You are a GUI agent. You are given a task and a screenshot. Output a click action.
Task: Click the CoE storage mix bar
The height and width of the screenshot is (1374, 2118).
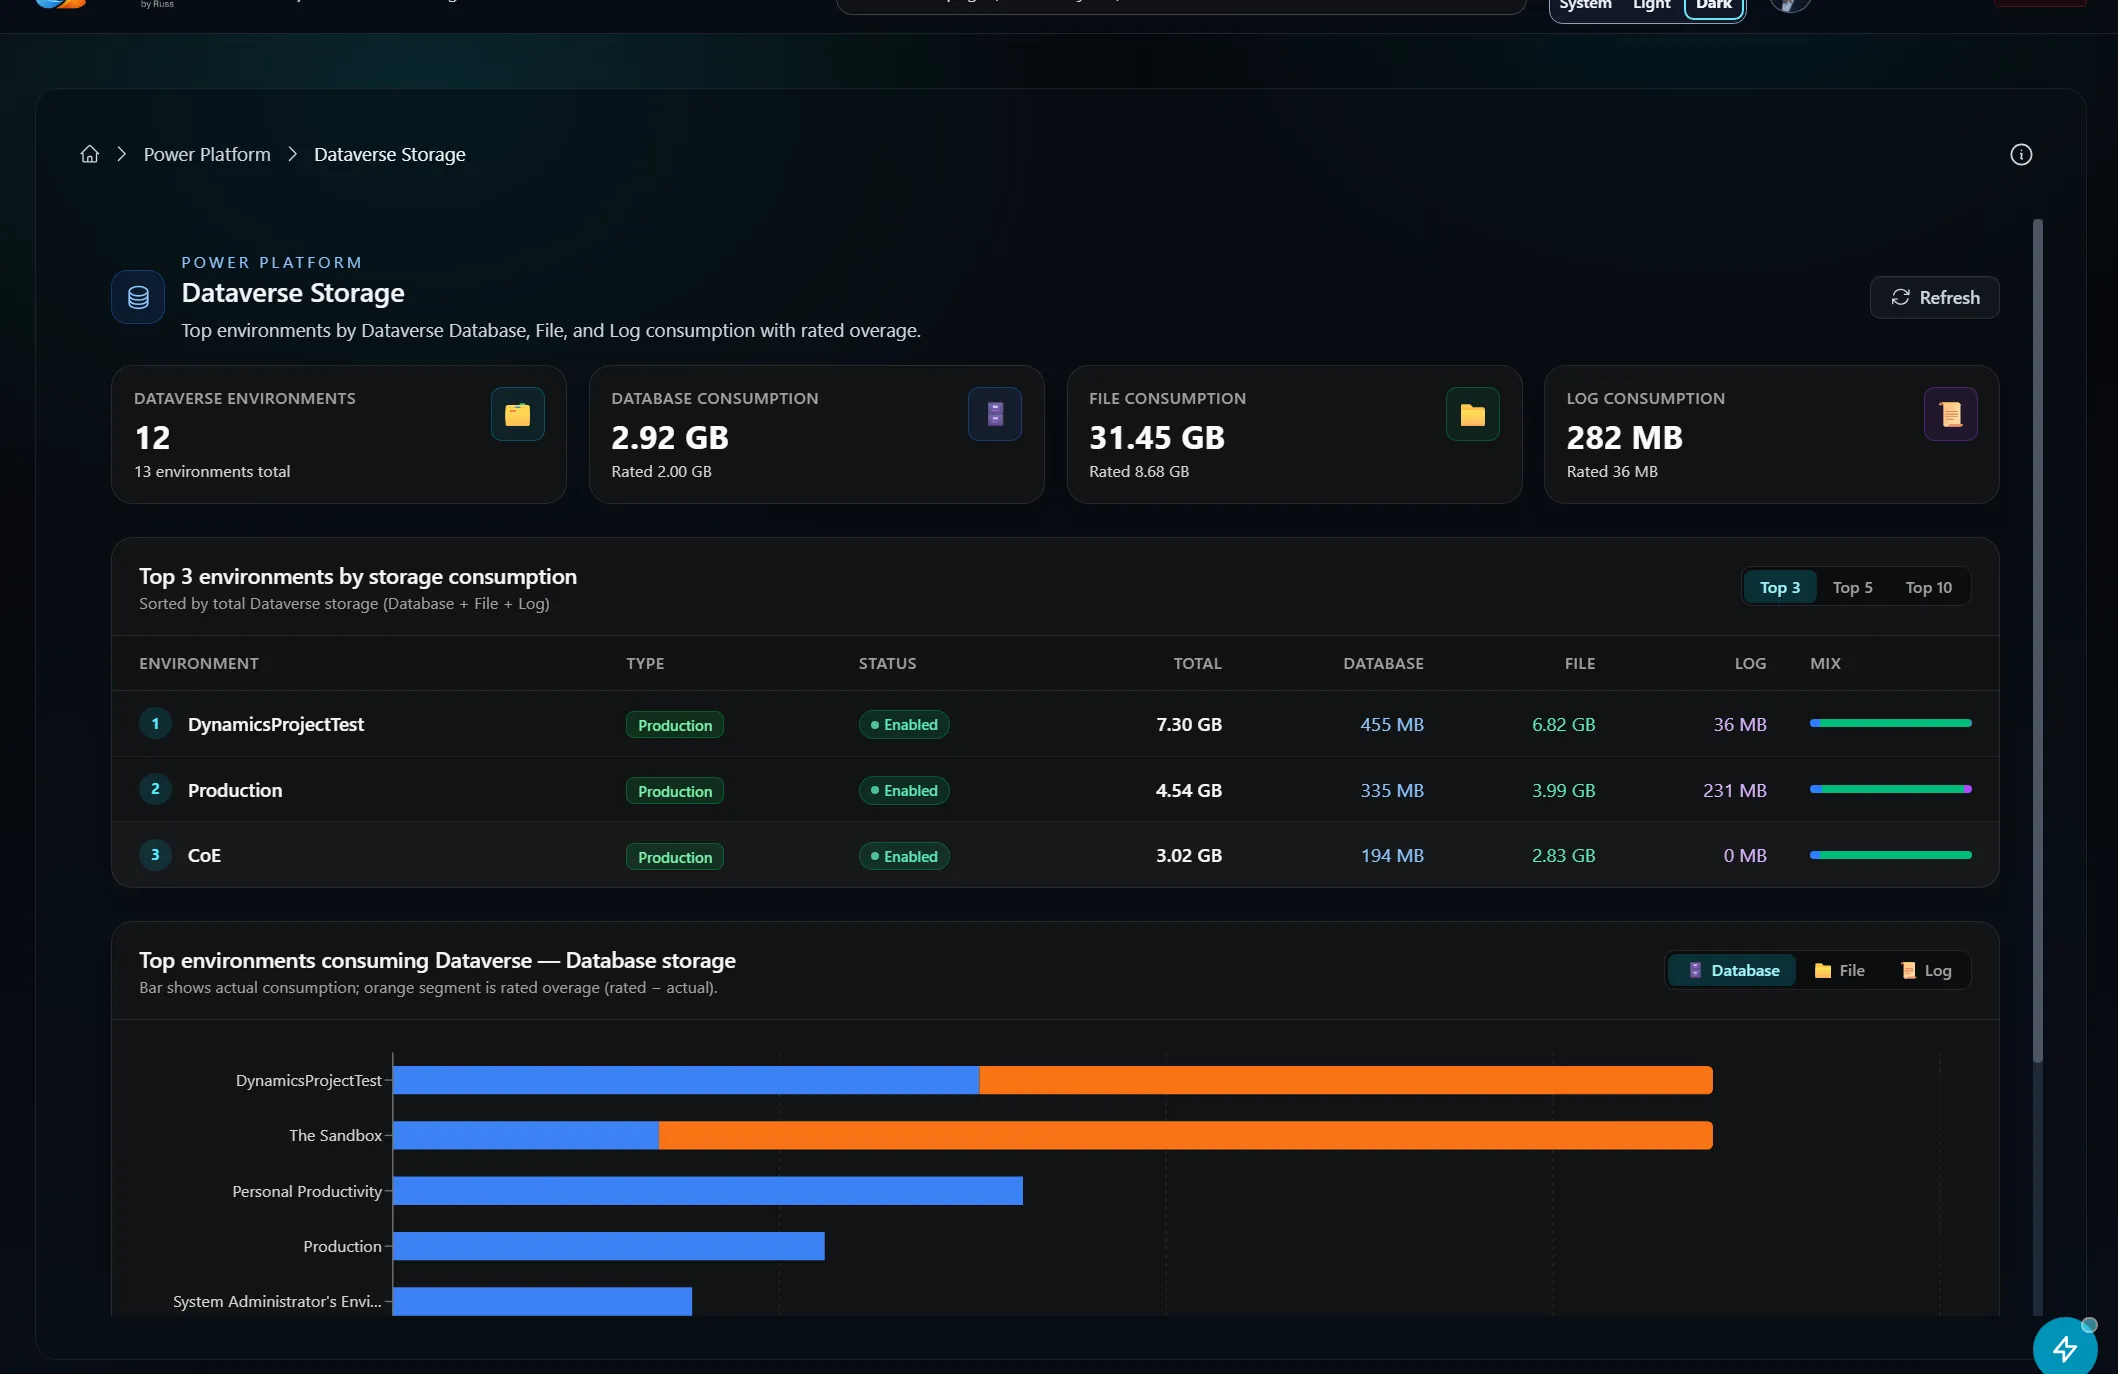[1890, 855]
